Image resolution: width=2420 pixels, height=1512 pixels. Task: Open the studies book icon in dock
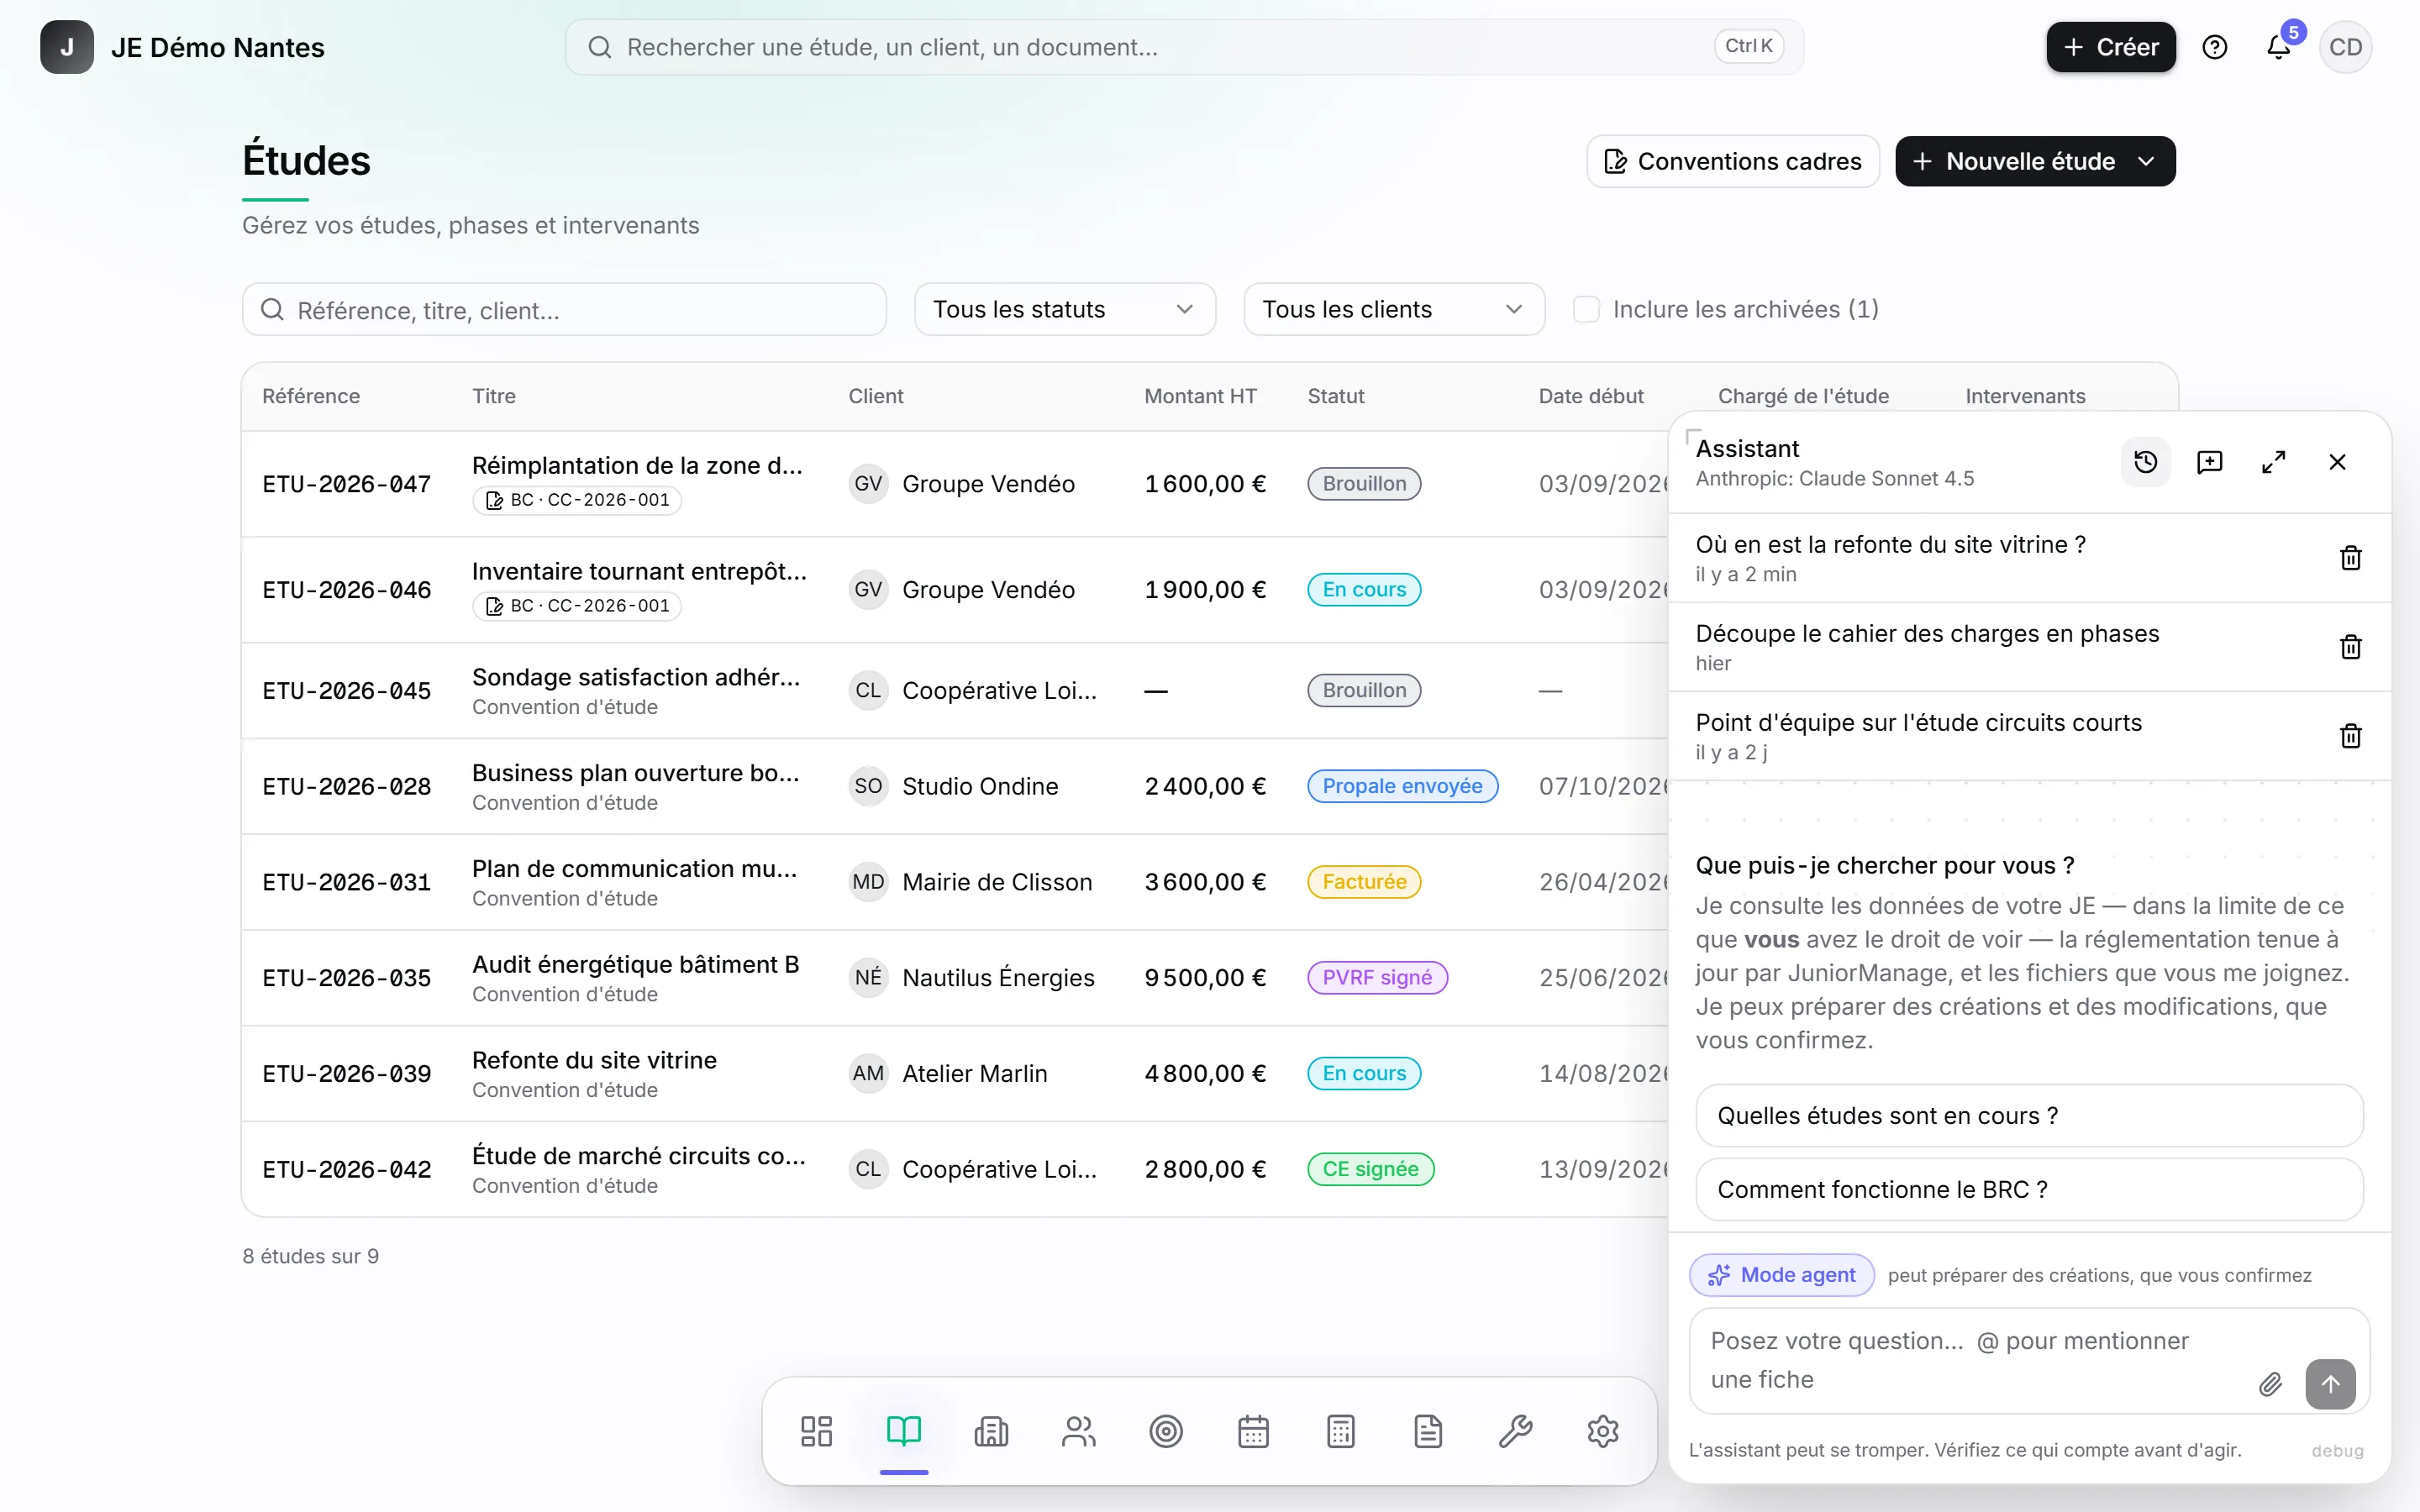coord(904,1431)
